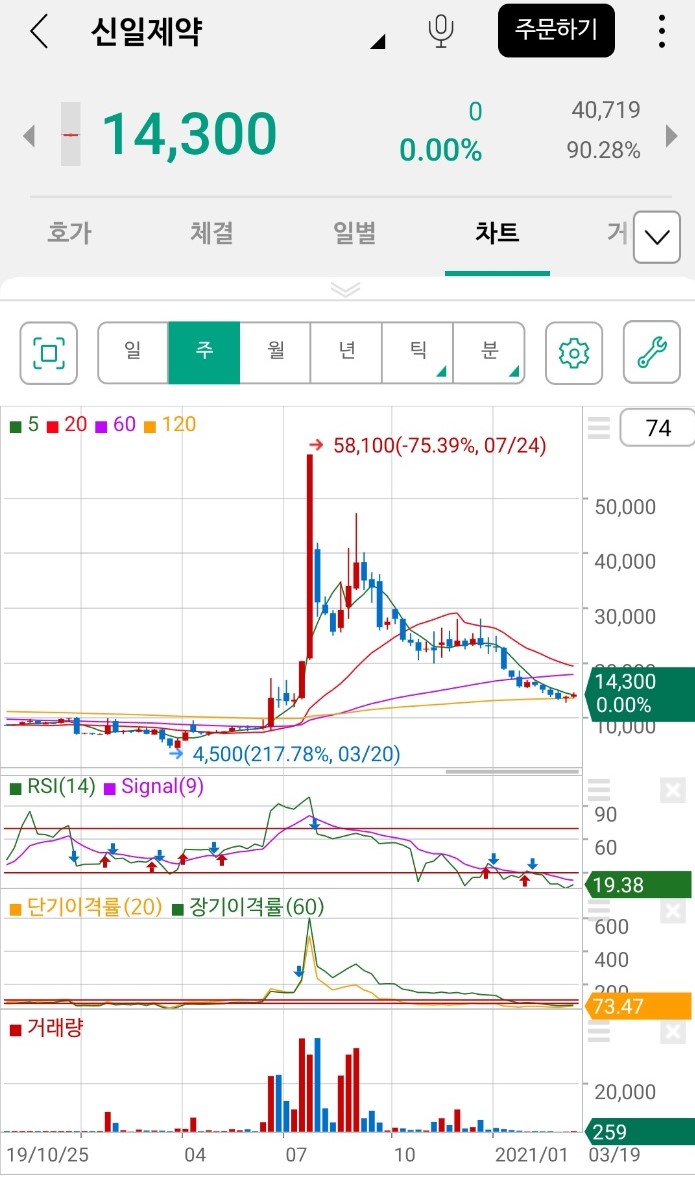Tap the 단기이격률(20) legend label
Screen dimensions: 695x1179
click(x=86, y=908)
